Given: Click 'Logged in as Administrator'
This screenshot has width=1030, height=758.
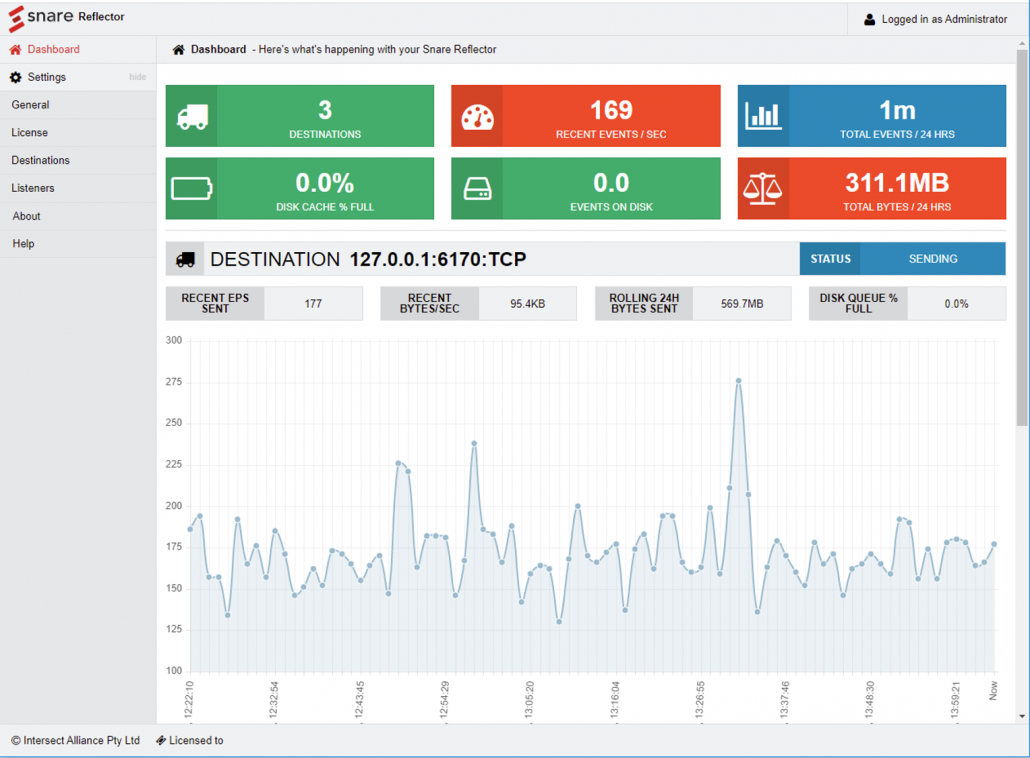Looking at the screenshot, I should click(x=944, y=20).
